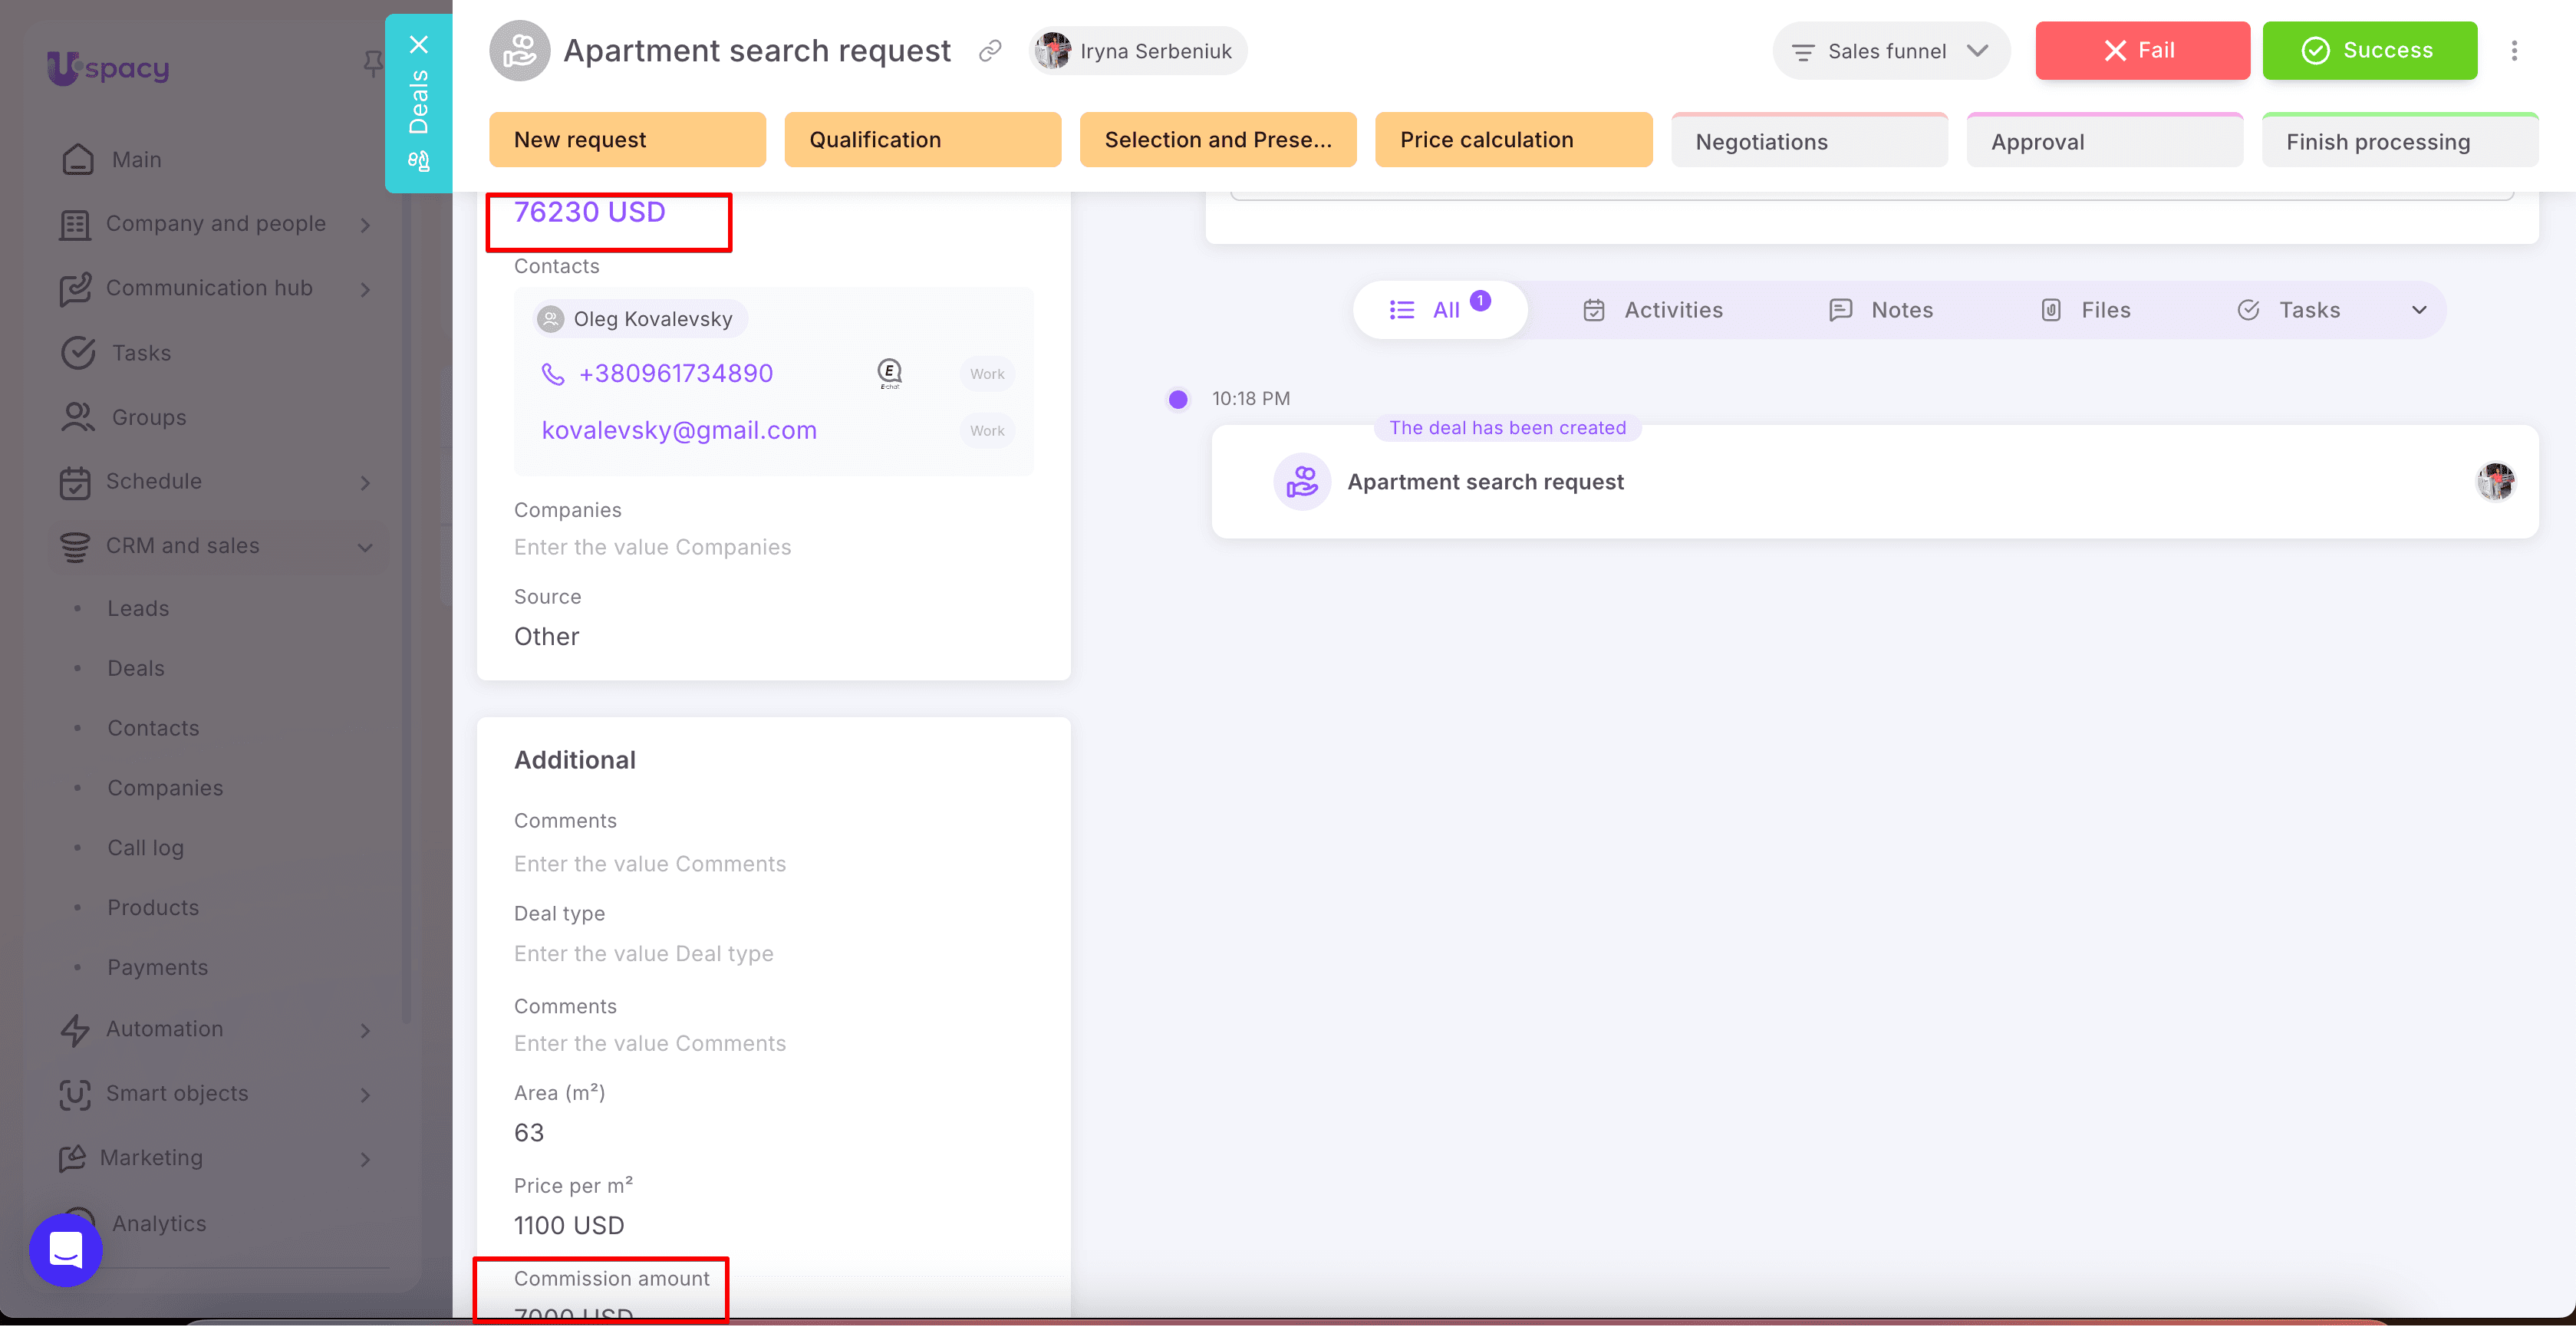2576x1327 pixels.
Task: Click the Deal type value field
Action: [x=643, y=954]
